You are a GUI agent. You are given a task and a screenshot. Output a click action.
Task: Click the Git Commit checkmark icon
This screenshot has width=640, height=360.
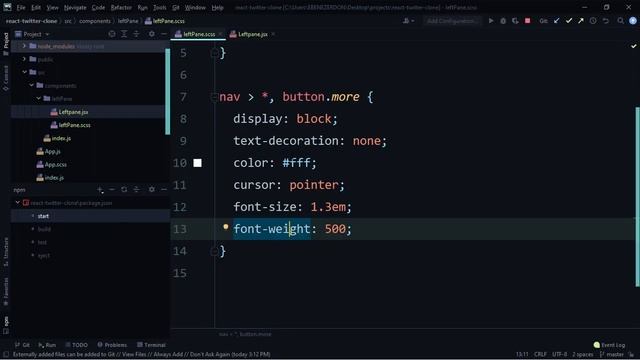click(x=569, y=21)
